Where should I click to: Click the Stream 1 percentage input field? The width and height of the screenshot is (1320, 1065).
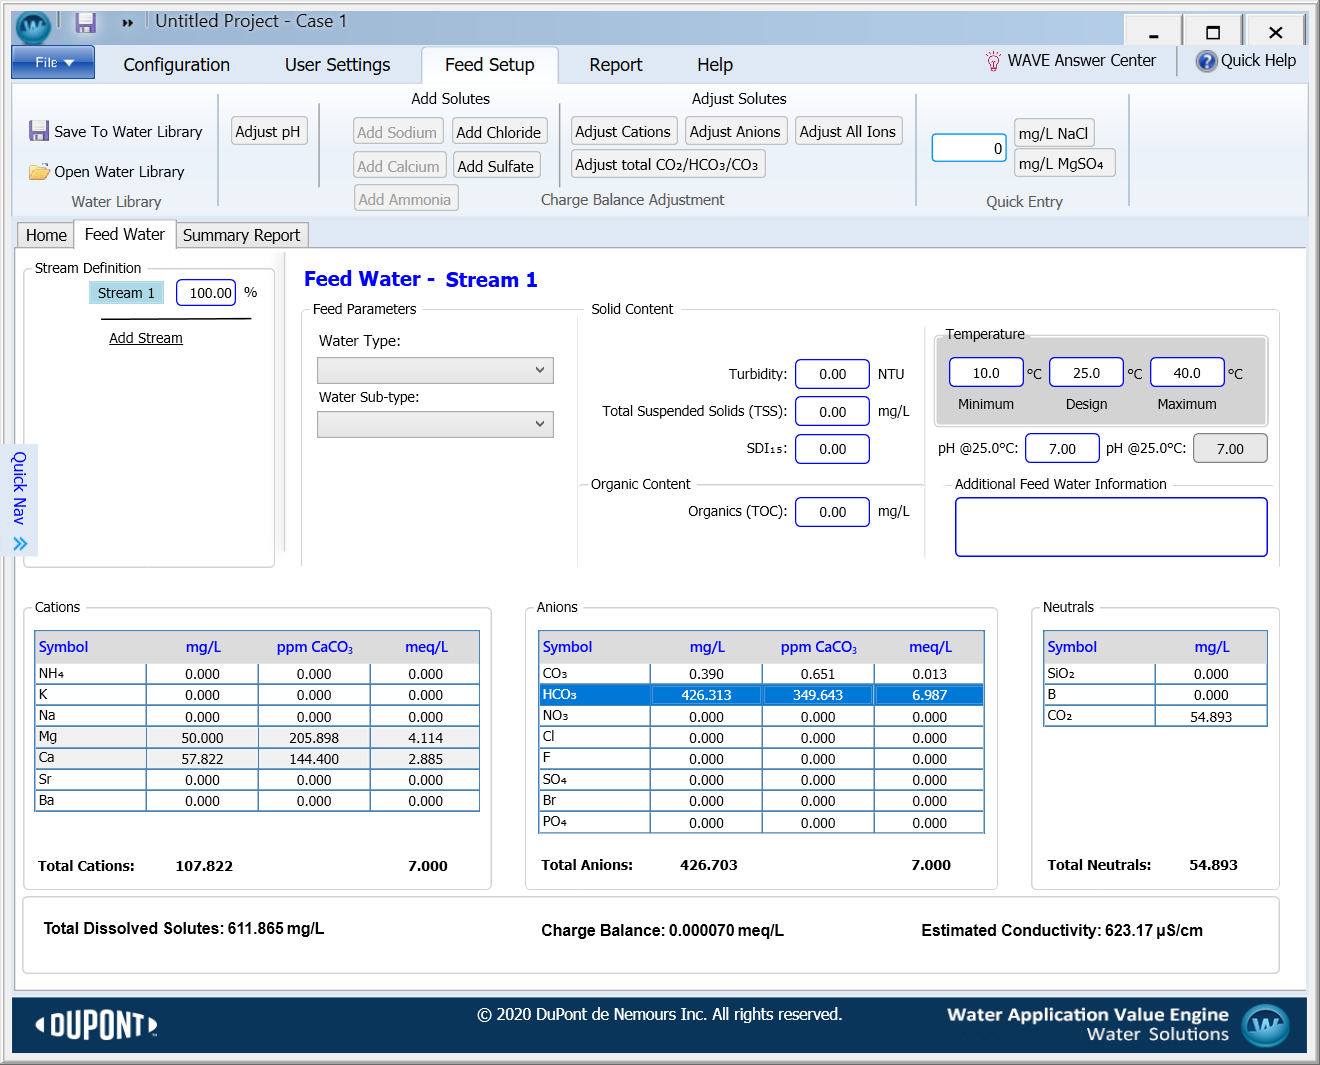(x=206, y=292)
